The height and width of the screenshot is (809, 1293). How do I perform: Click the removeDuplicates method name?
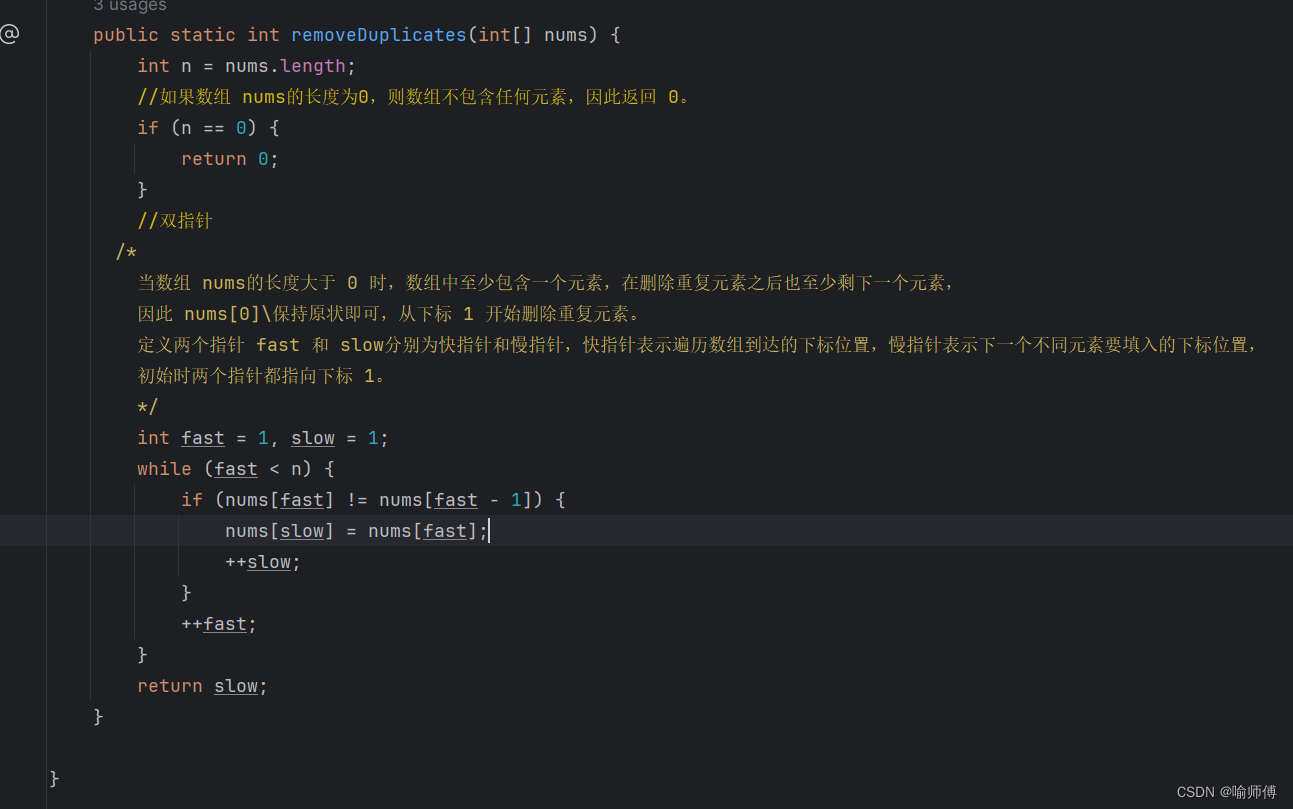(379, 35)
